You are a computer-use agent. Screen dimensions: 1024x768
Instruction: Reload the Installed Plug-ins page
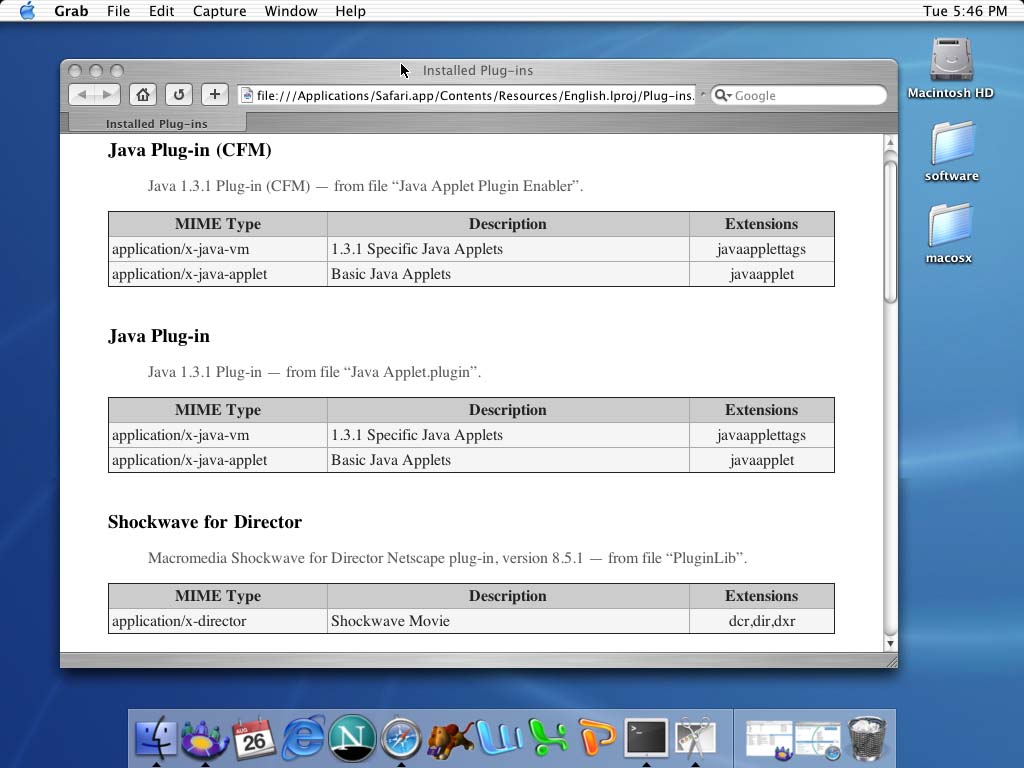point(179,95)
